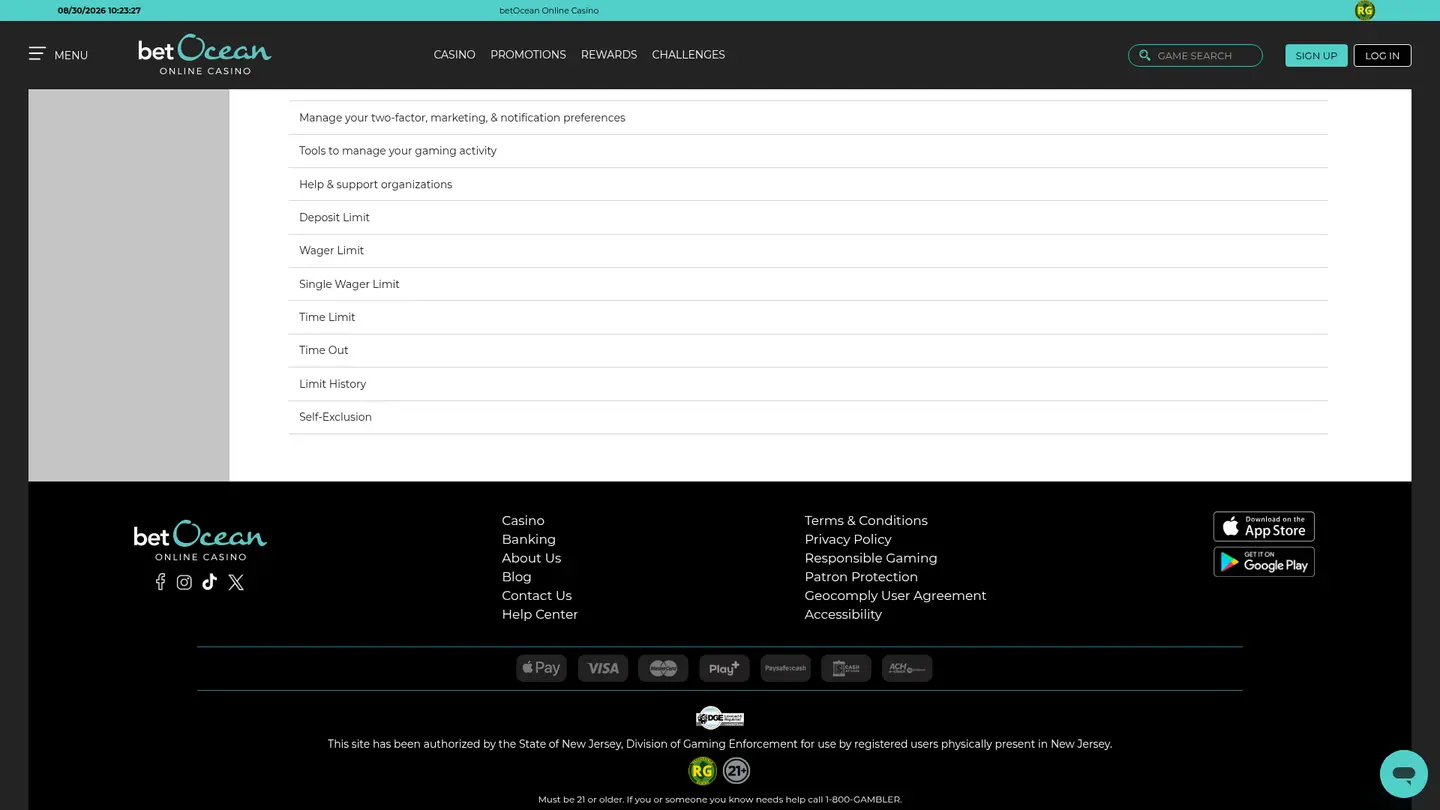
Task: Expand the Wager Limit row
Action: (808, 251)
